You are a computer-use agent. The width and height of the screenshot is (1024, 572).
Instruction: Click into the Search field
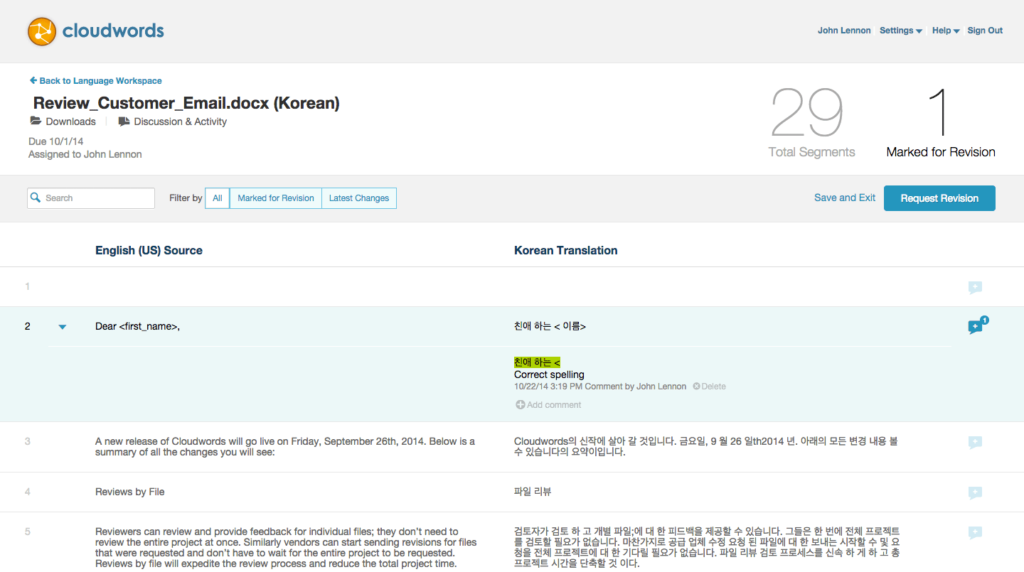pyautogui.click(x=97, y=198)
